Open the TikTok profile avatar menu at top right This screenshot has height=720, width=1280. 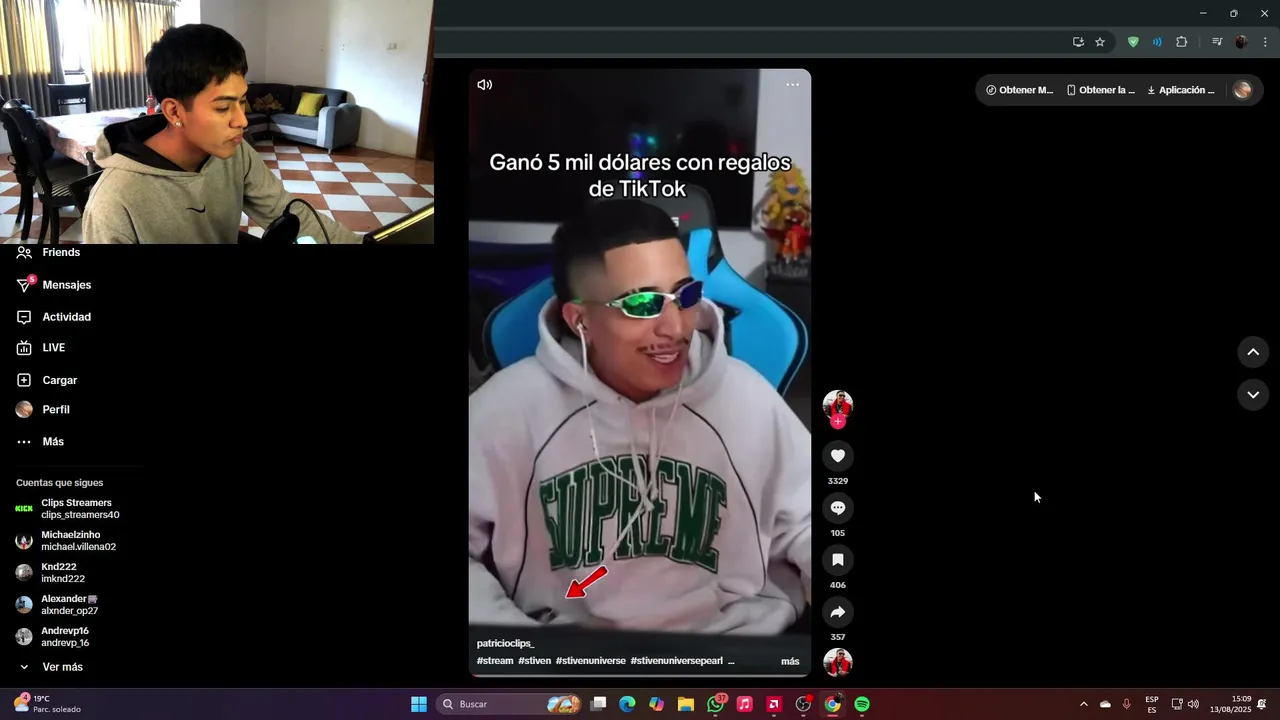pos(1243,90)
